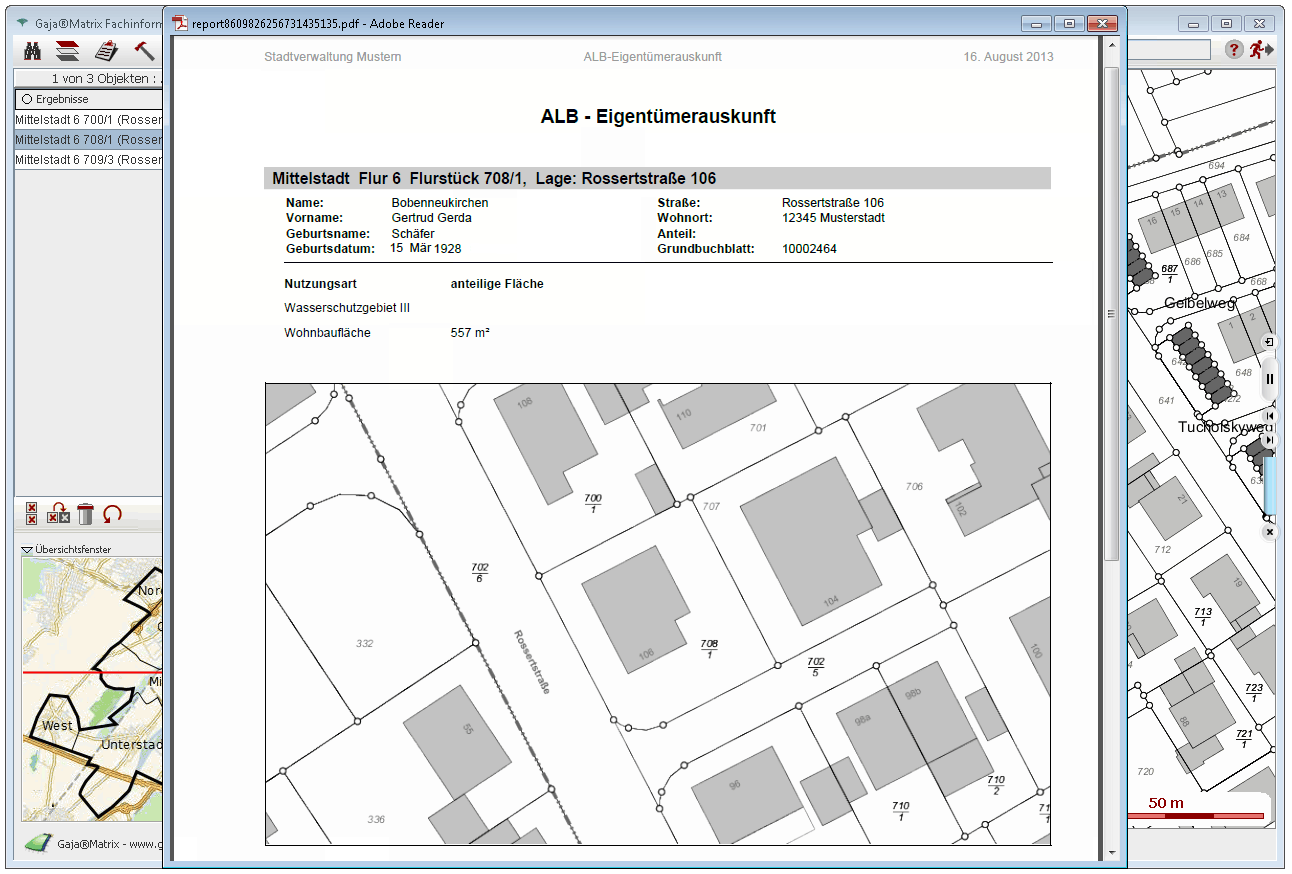
Task: Click the pause button on map side control
Action: [1270, 379]
